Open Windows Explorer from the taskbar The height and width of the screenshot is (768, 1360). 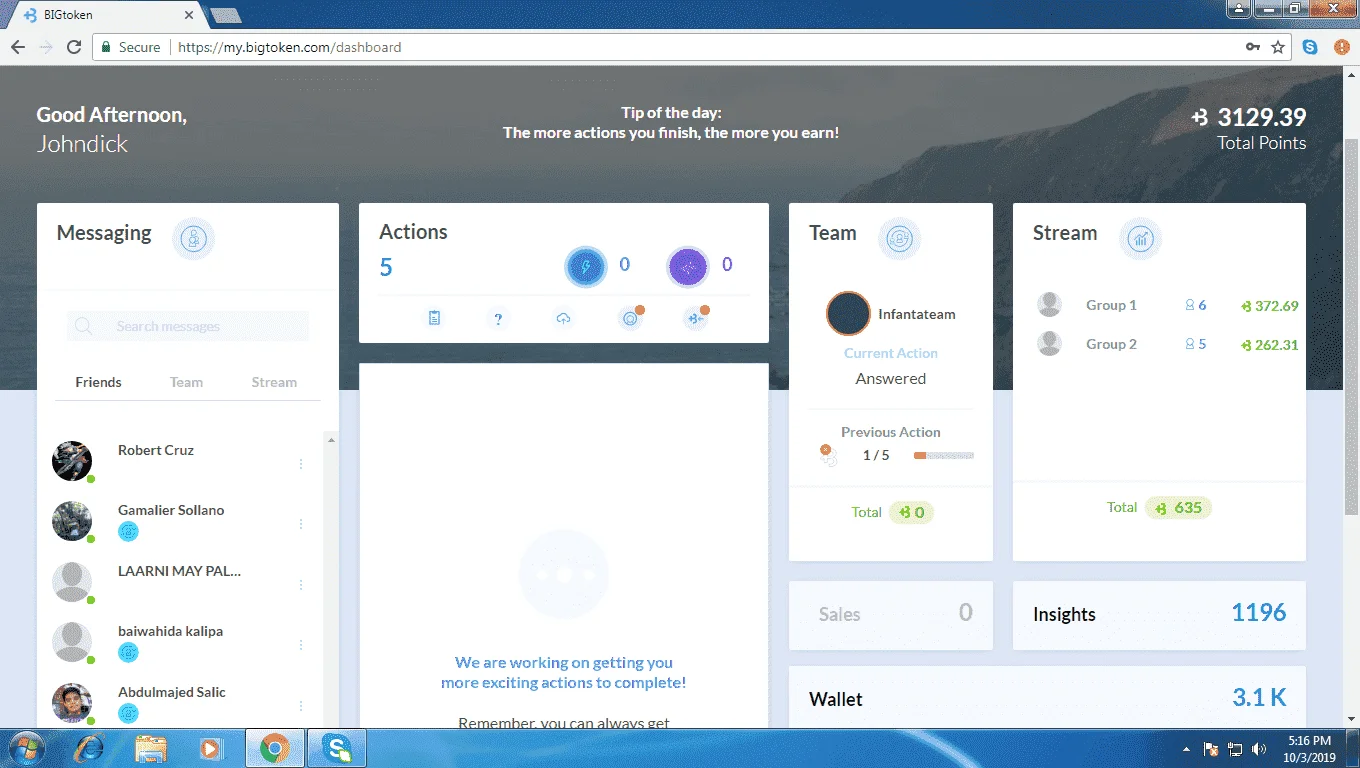[151, 748]
